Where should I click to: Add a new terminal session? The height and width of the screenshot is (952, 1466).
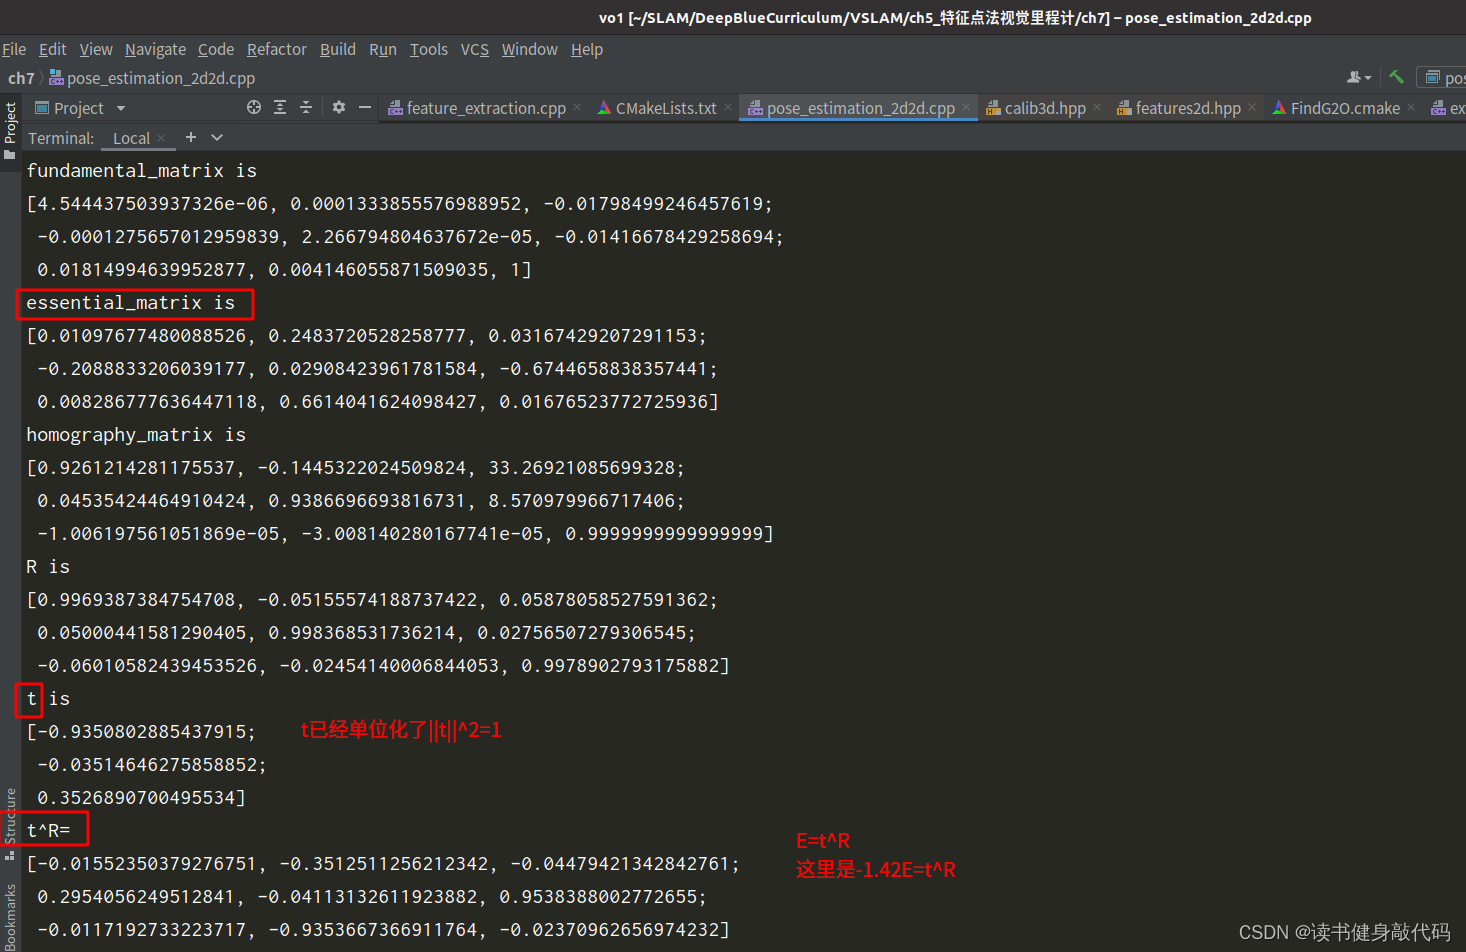pos(191,137)
